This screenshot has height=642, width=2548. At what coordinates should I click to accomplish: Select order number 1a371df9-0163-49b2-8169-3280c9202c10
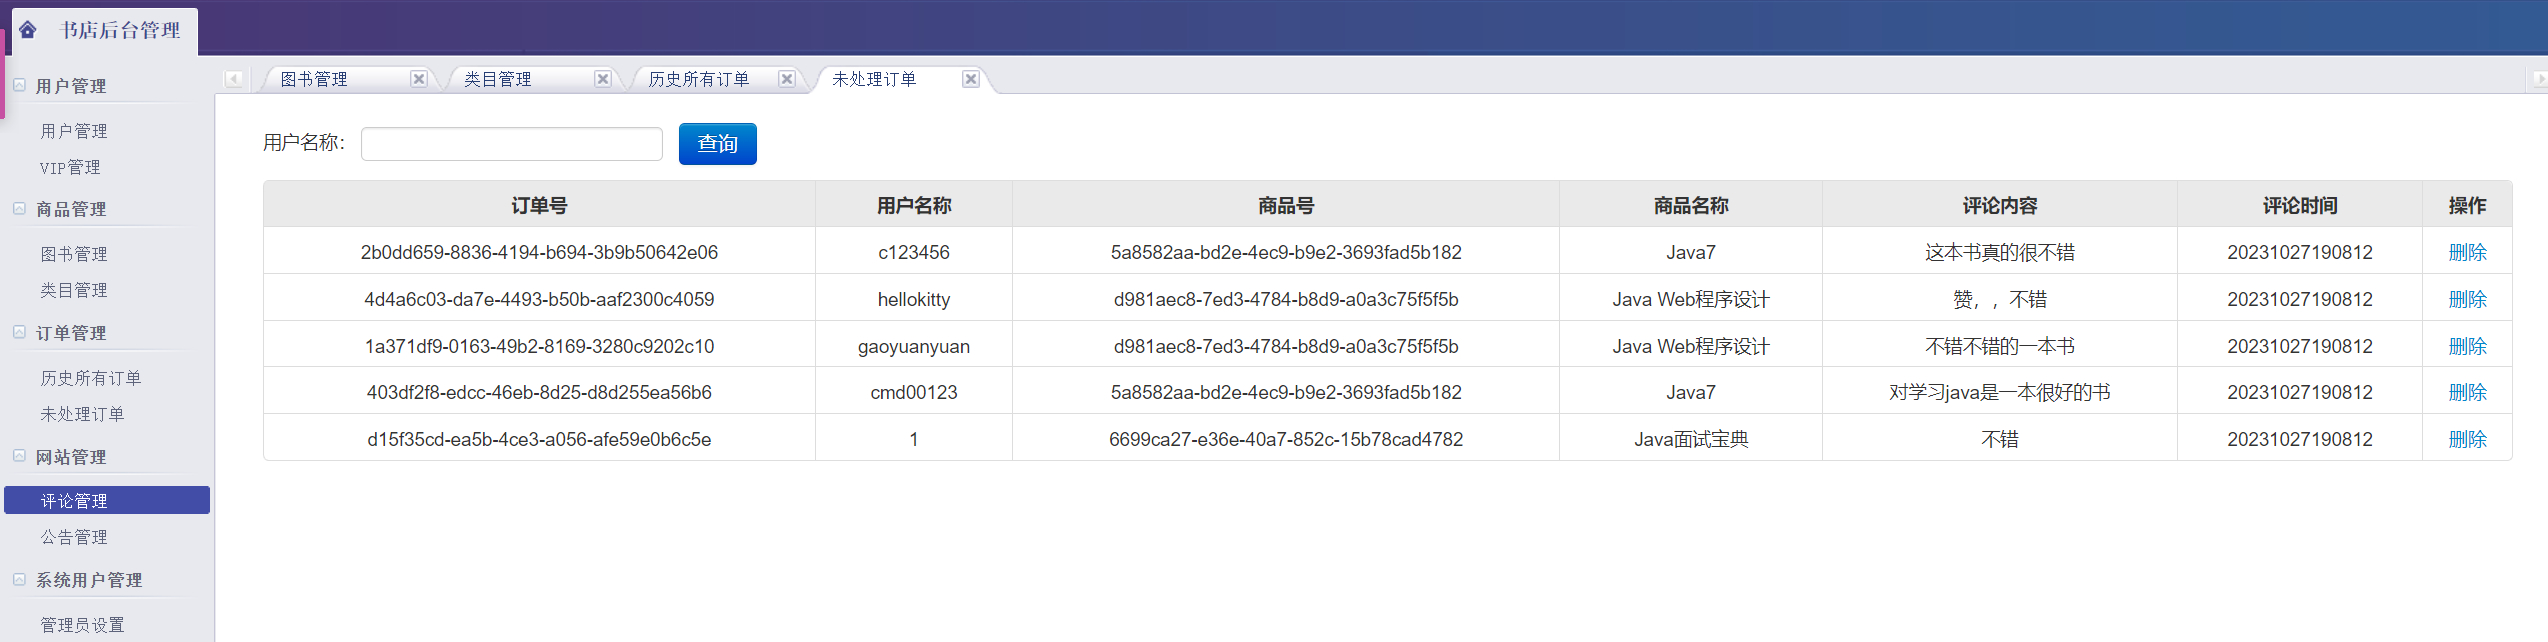pyautogui.click(x=539, y=346)
